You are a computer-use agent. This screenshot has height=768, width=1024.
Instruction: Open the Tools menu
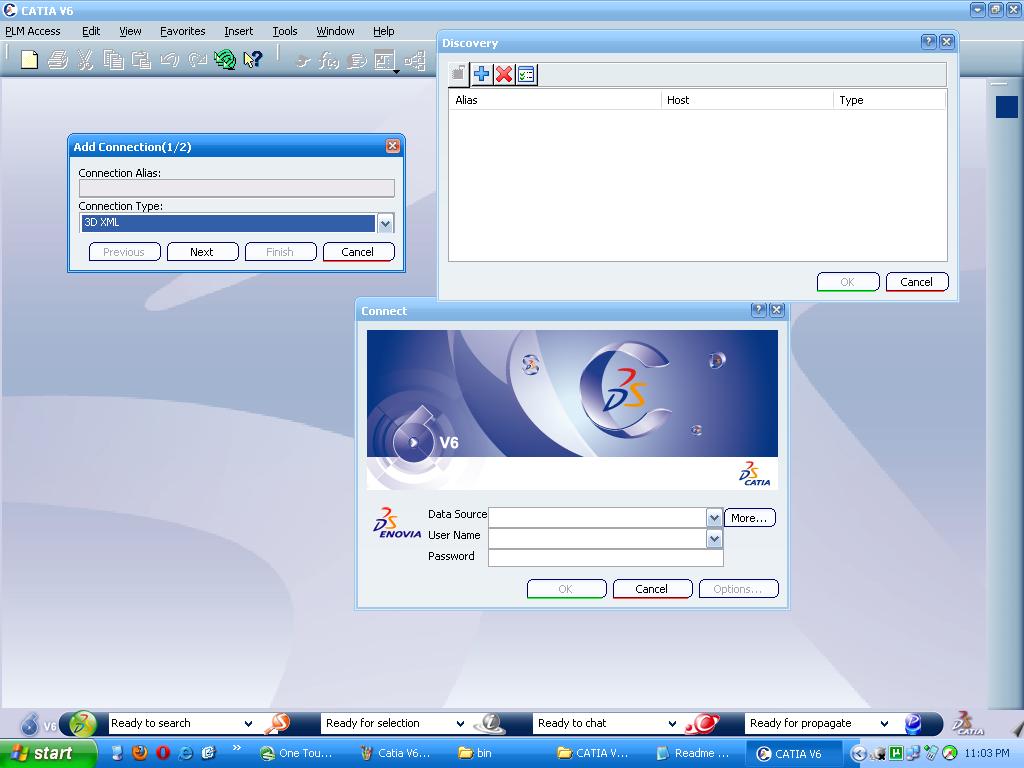(285, 31)
